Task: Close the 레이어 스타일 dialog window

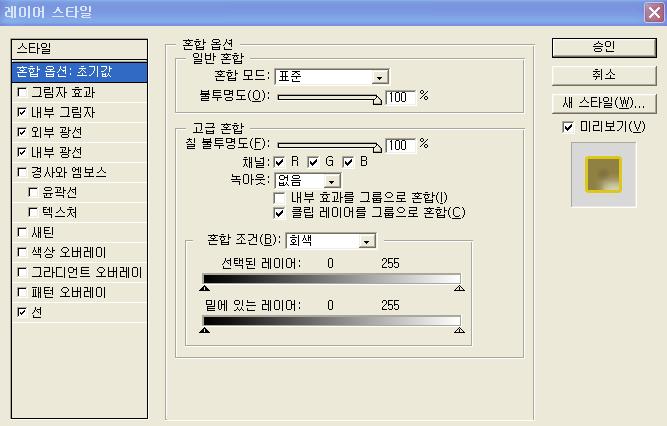Action: point(652,13)
